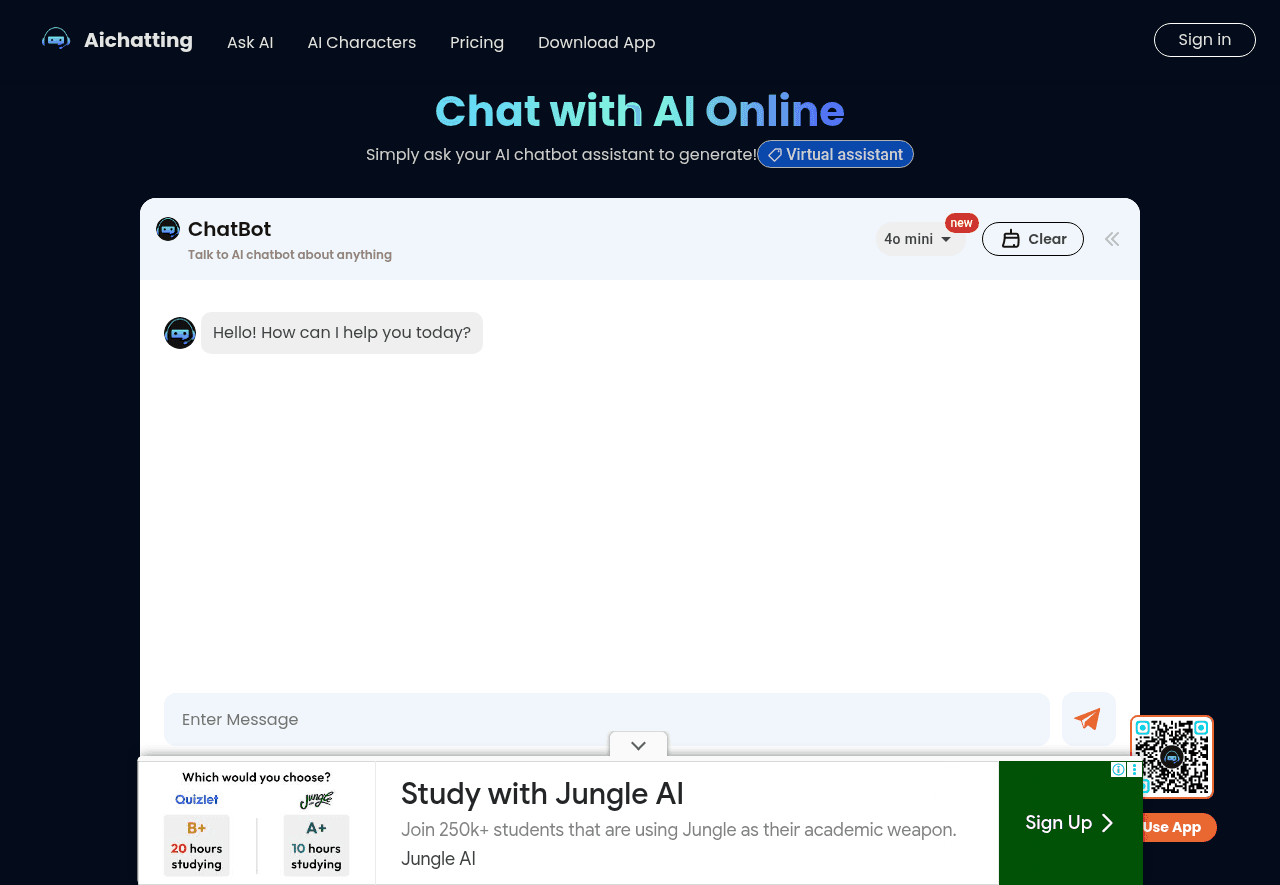This screenshot has height=885, width=1280.
Task: Go to Pricing page
Action: pos(477,43)
